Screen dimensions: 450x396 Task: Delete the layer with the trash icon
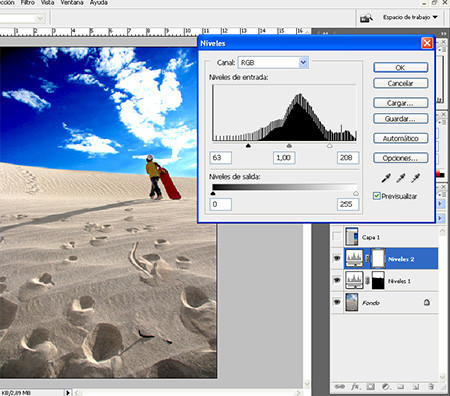coord(431,387)
